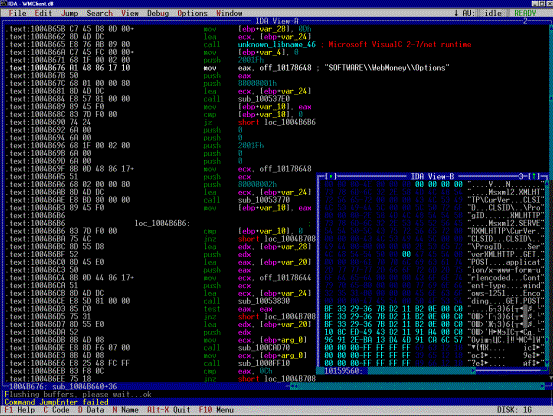Expand the Debug menu
This screenshot has height=416, width=553.
pyautogui.click(x=158, y=13)
